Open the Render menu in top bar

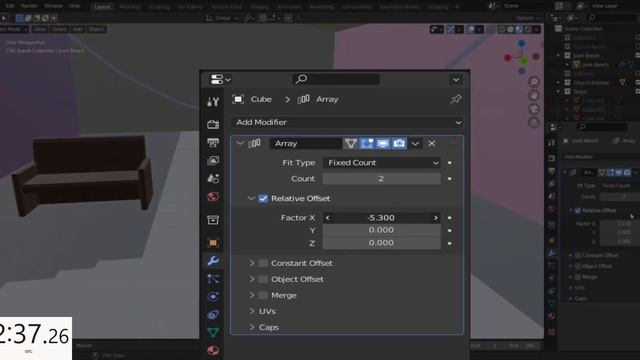(x=29, y=6)
